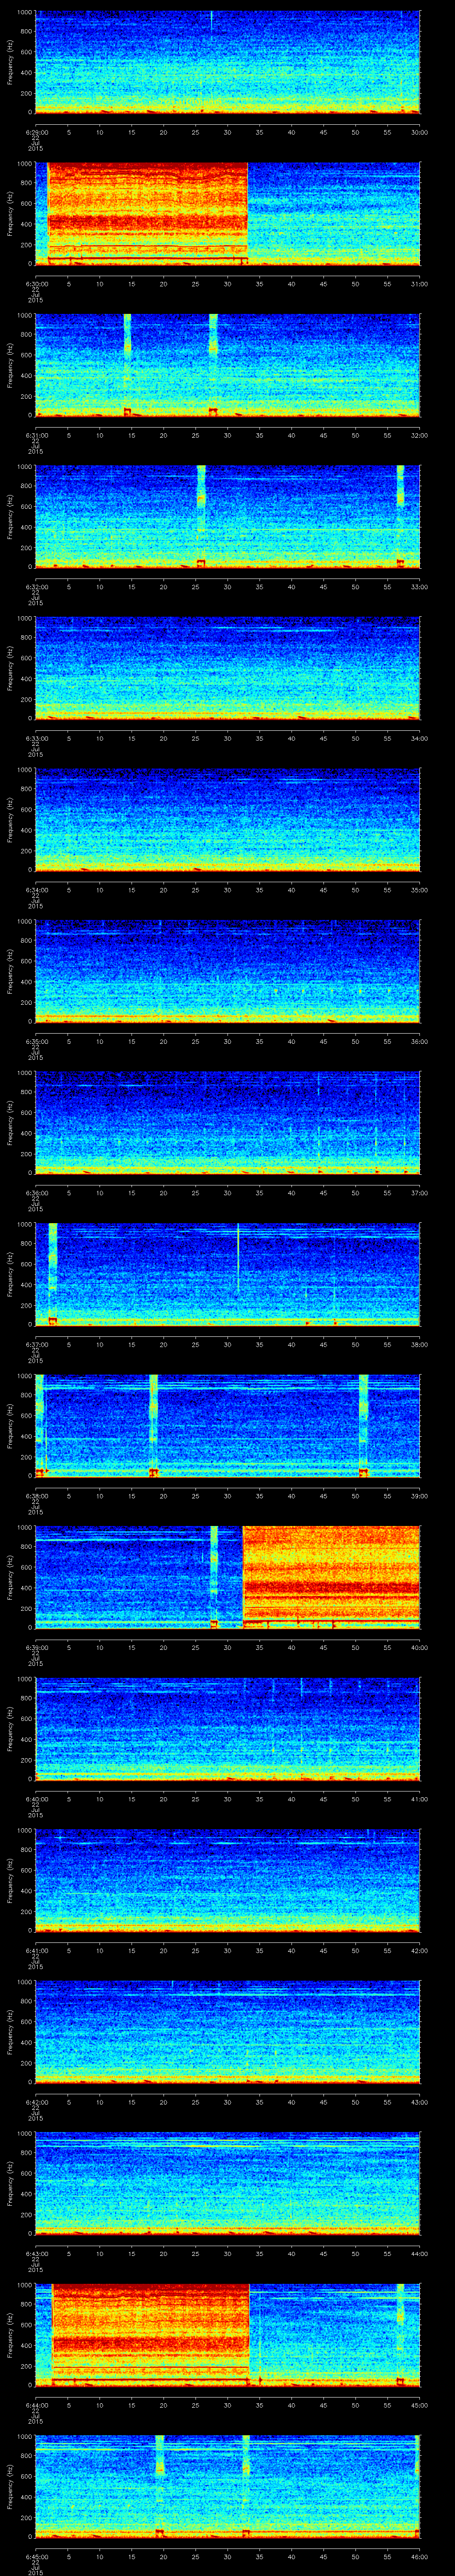Select the 6:44:00 start time label

click(x=35, y=2405)
